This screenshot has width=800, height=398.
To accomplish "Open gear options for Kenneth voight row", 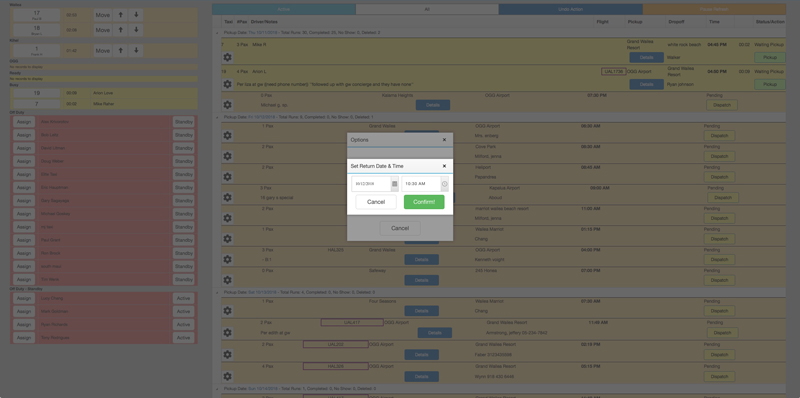I will pos(228,259).
